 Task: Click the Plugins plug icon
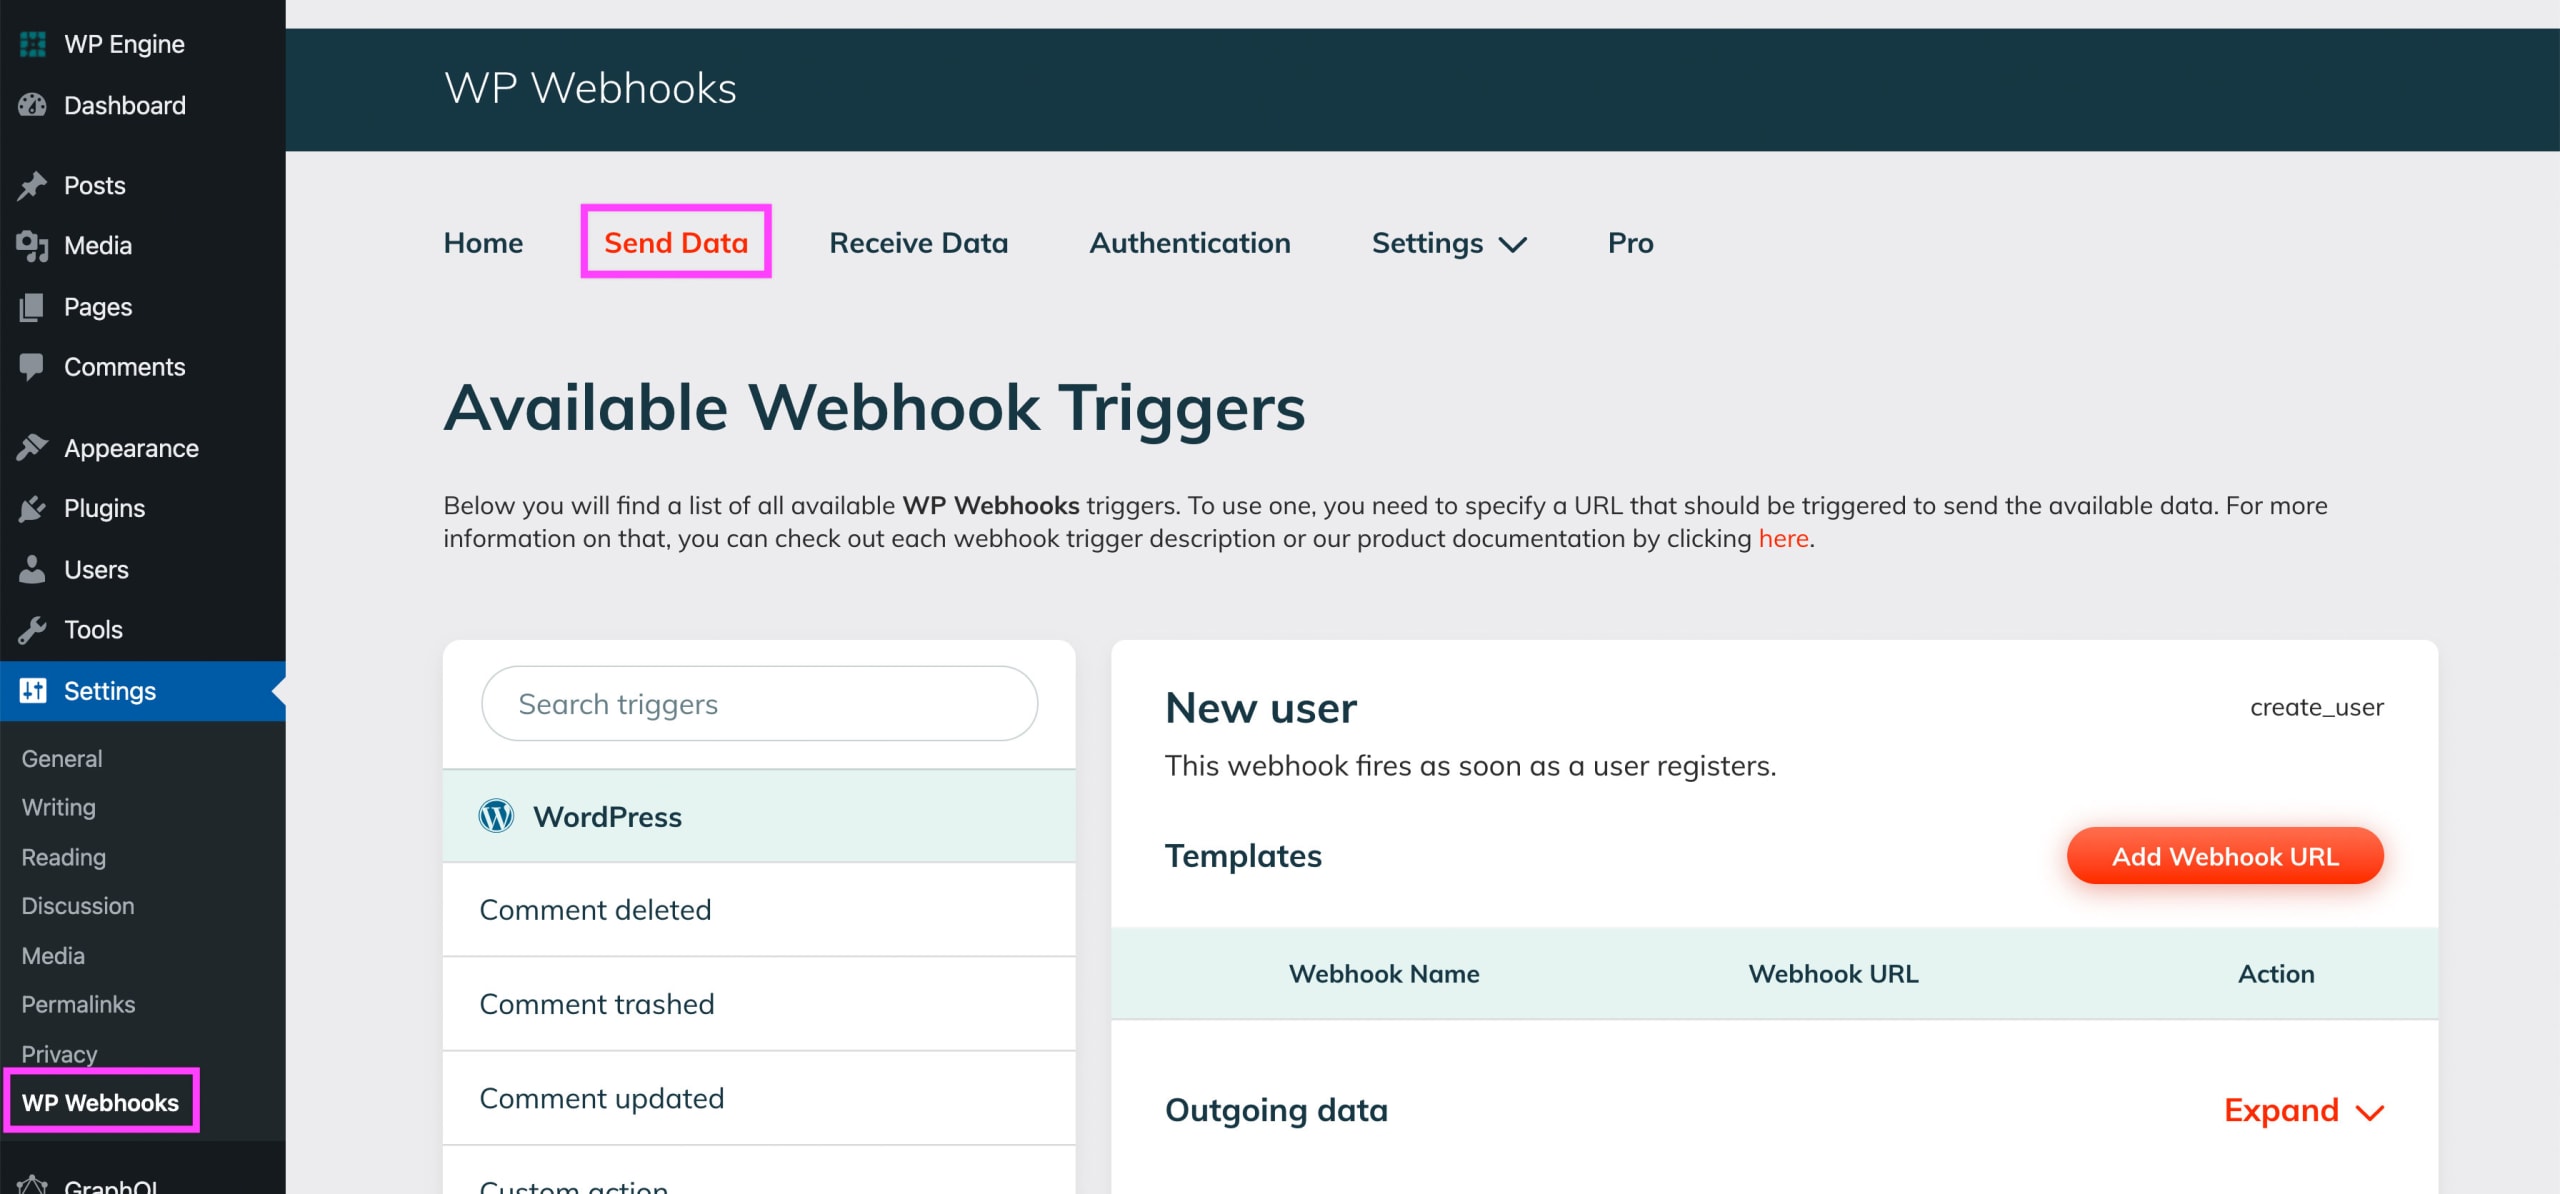32,509
